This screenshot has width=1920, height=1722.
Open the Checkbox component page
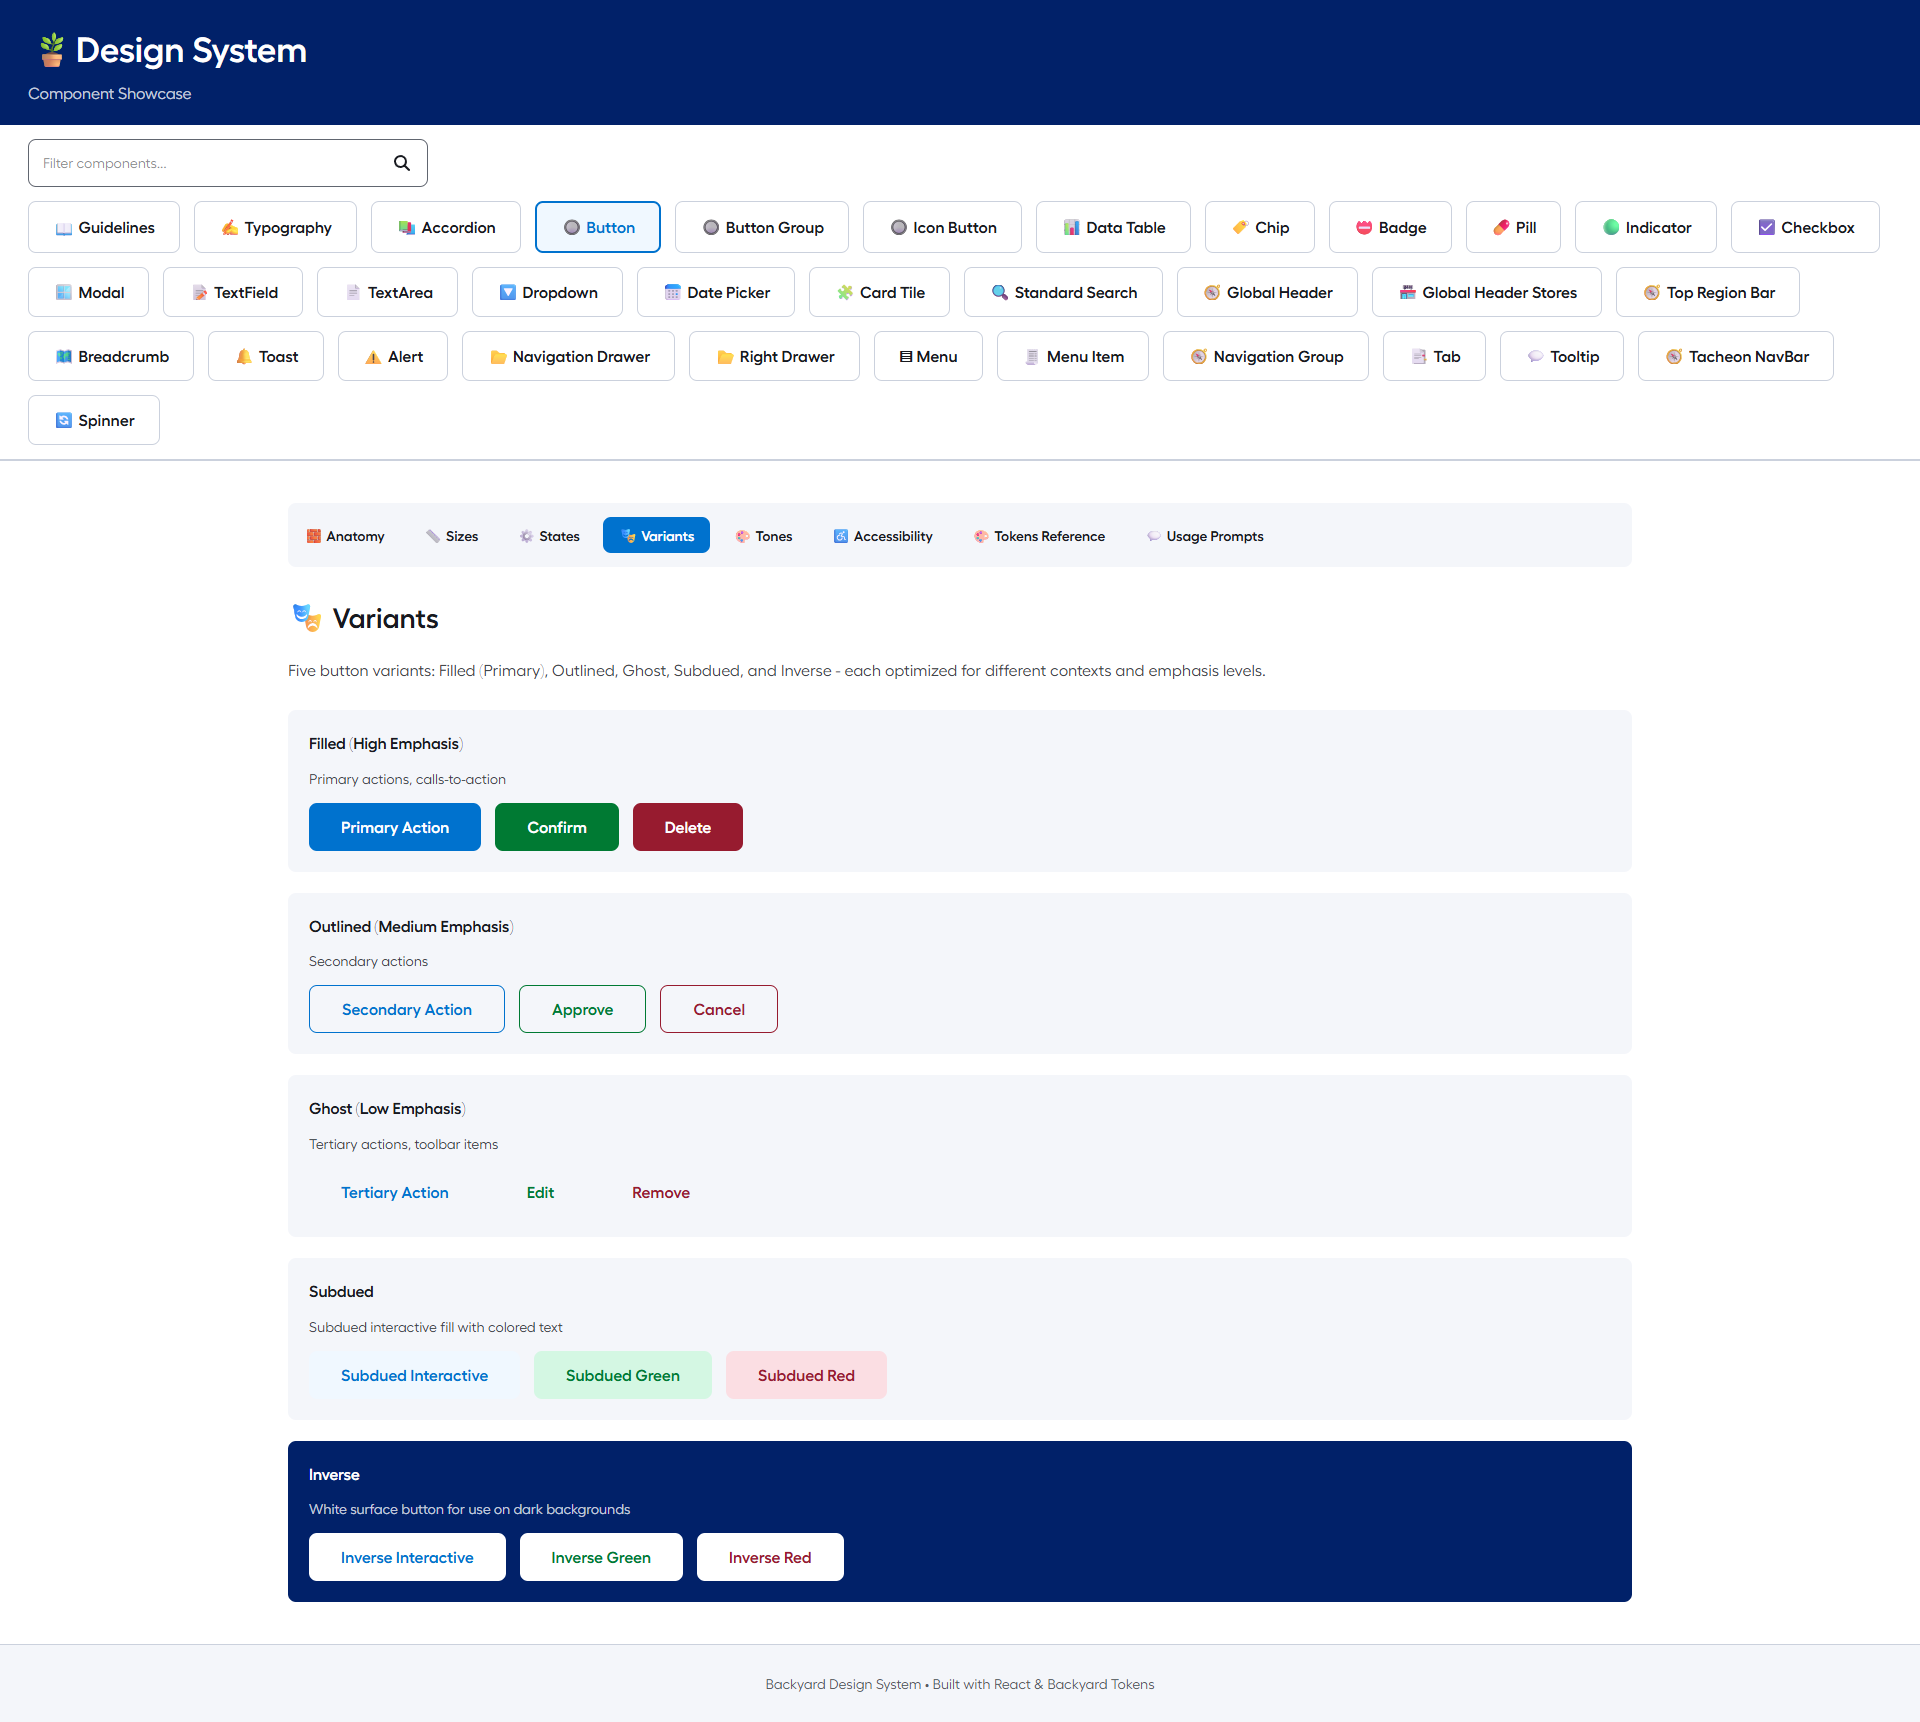pyautogui.click(x=1805, y=227)
